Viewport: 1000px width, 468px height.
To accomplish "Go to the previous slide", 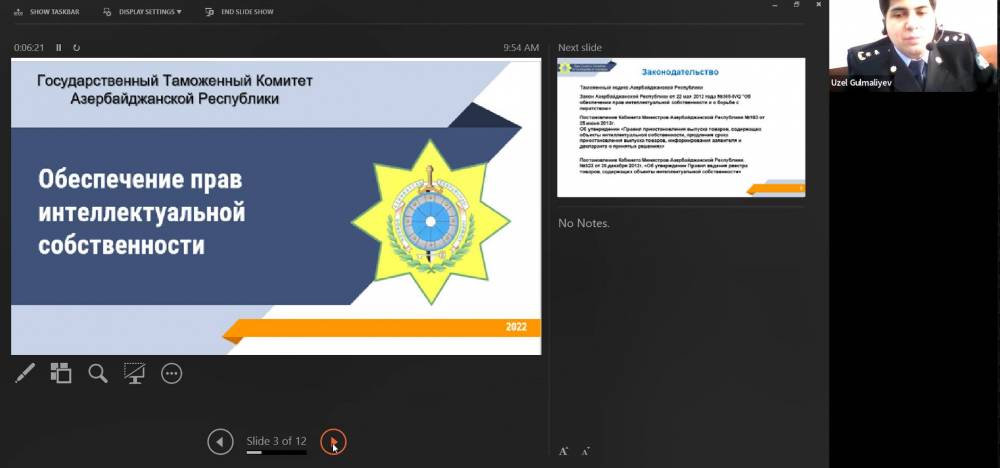I will 220,441.
